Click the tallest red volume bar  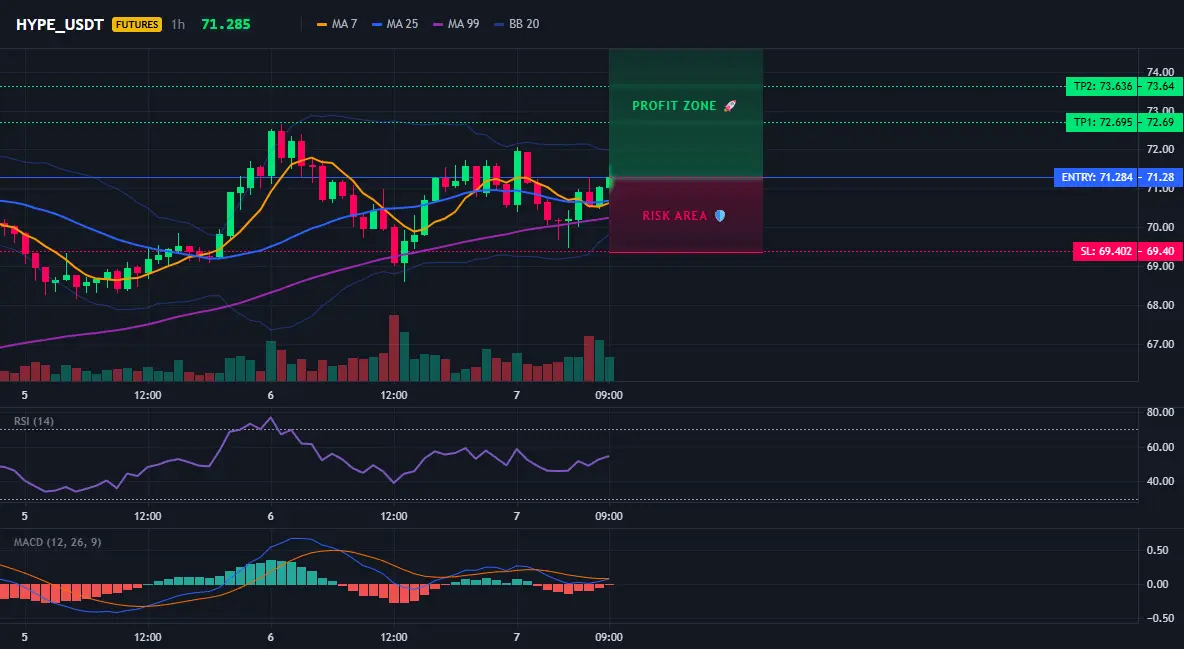[393, 348]
